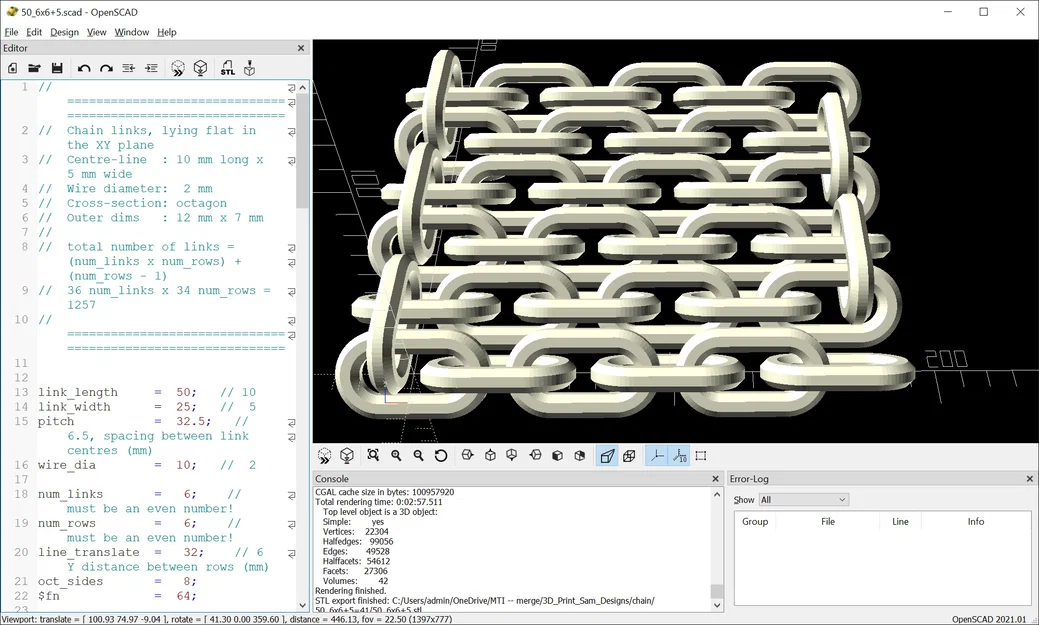The width and height of the screenshot is (1039, 625).
Task: Toggle Orthogonal projection
Action: (x=629, y=455)
